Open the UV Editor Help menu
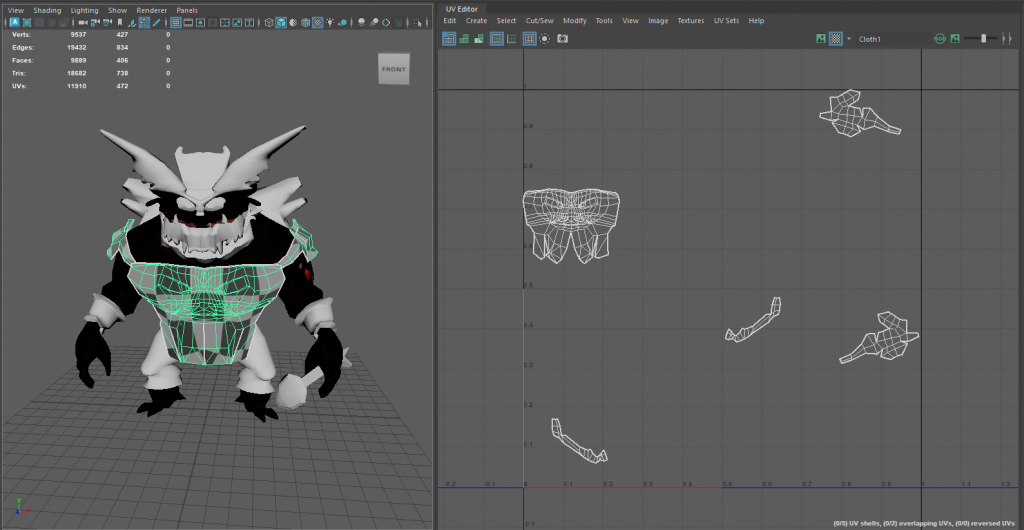1024x530 pixels. pyautogui.click(x=756, y=21)
